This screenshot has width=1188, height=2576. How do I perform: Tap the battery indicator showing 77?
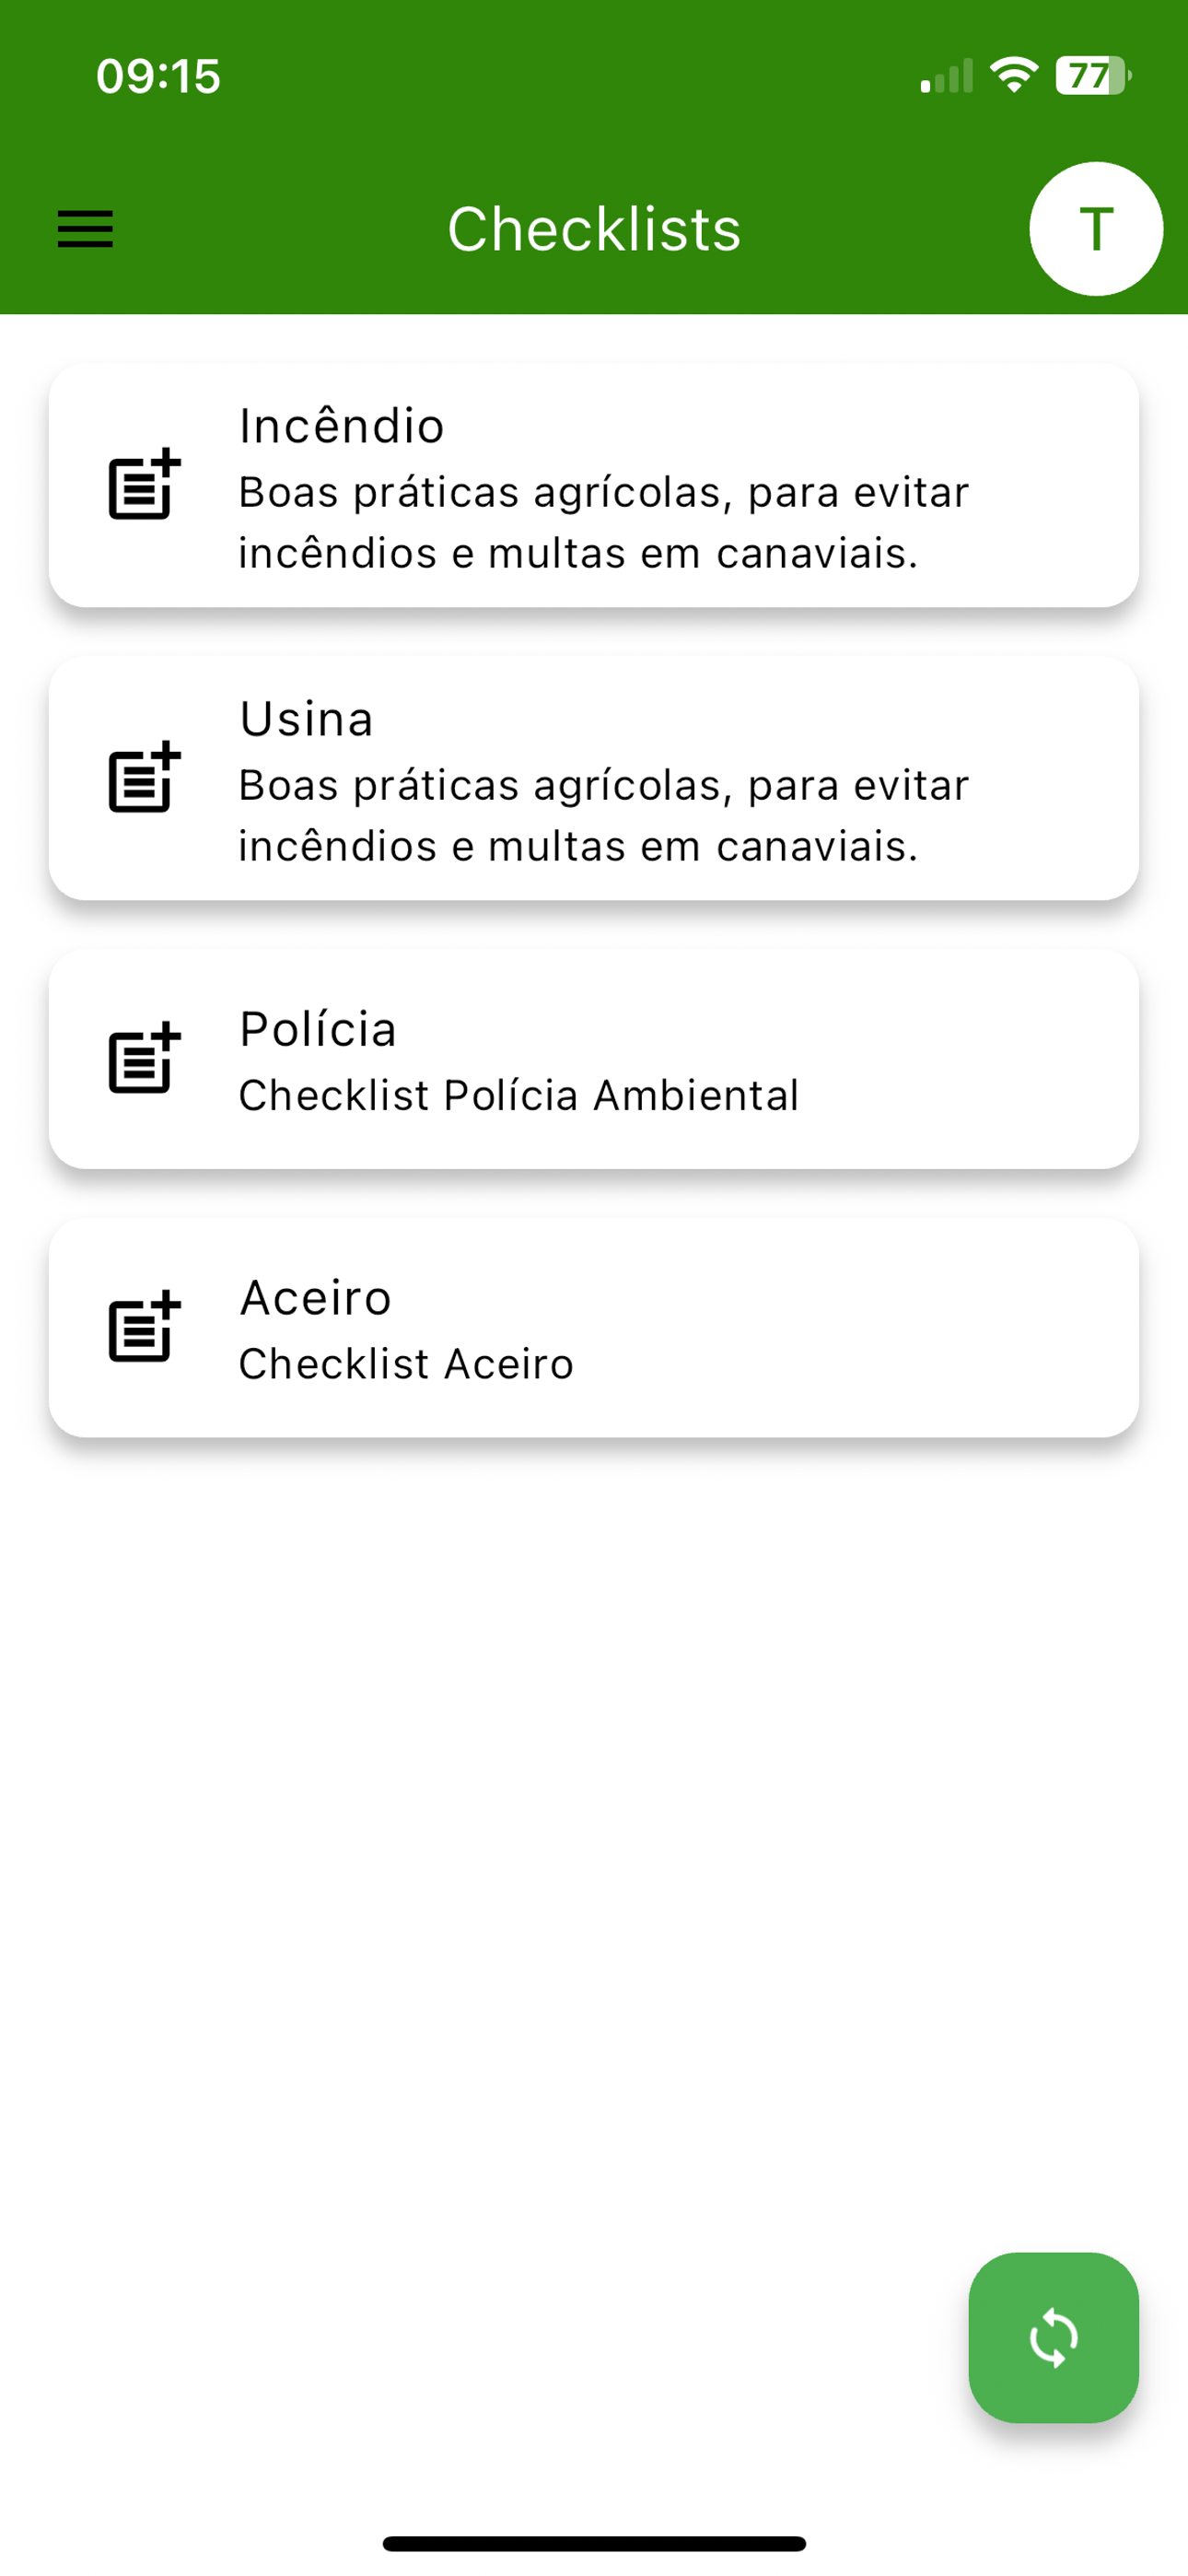[1093, 76]
